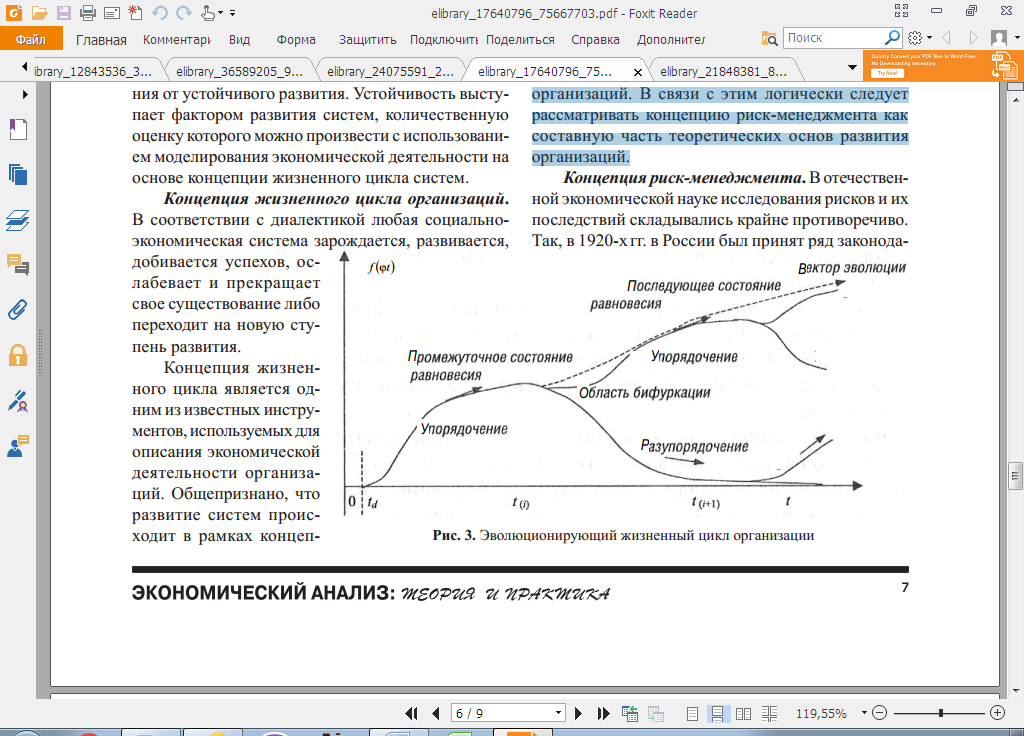Open the Comments panel in left sidebar

[x=17, y=264]
